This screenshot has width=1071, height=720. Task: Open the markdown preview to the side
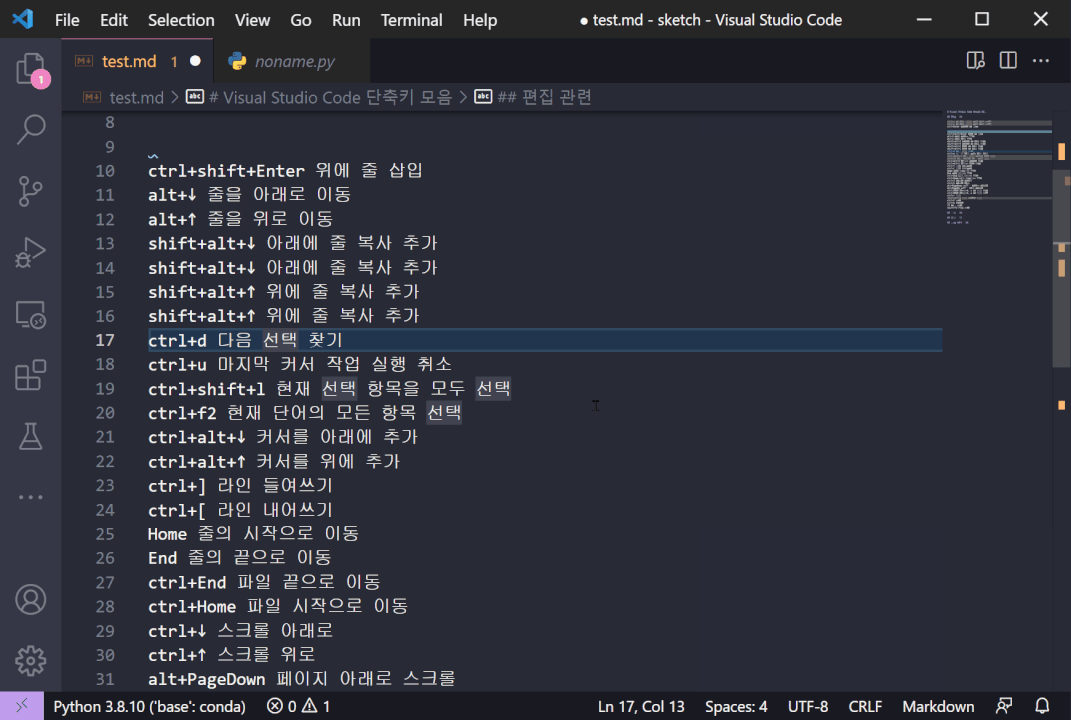point(975,61)
